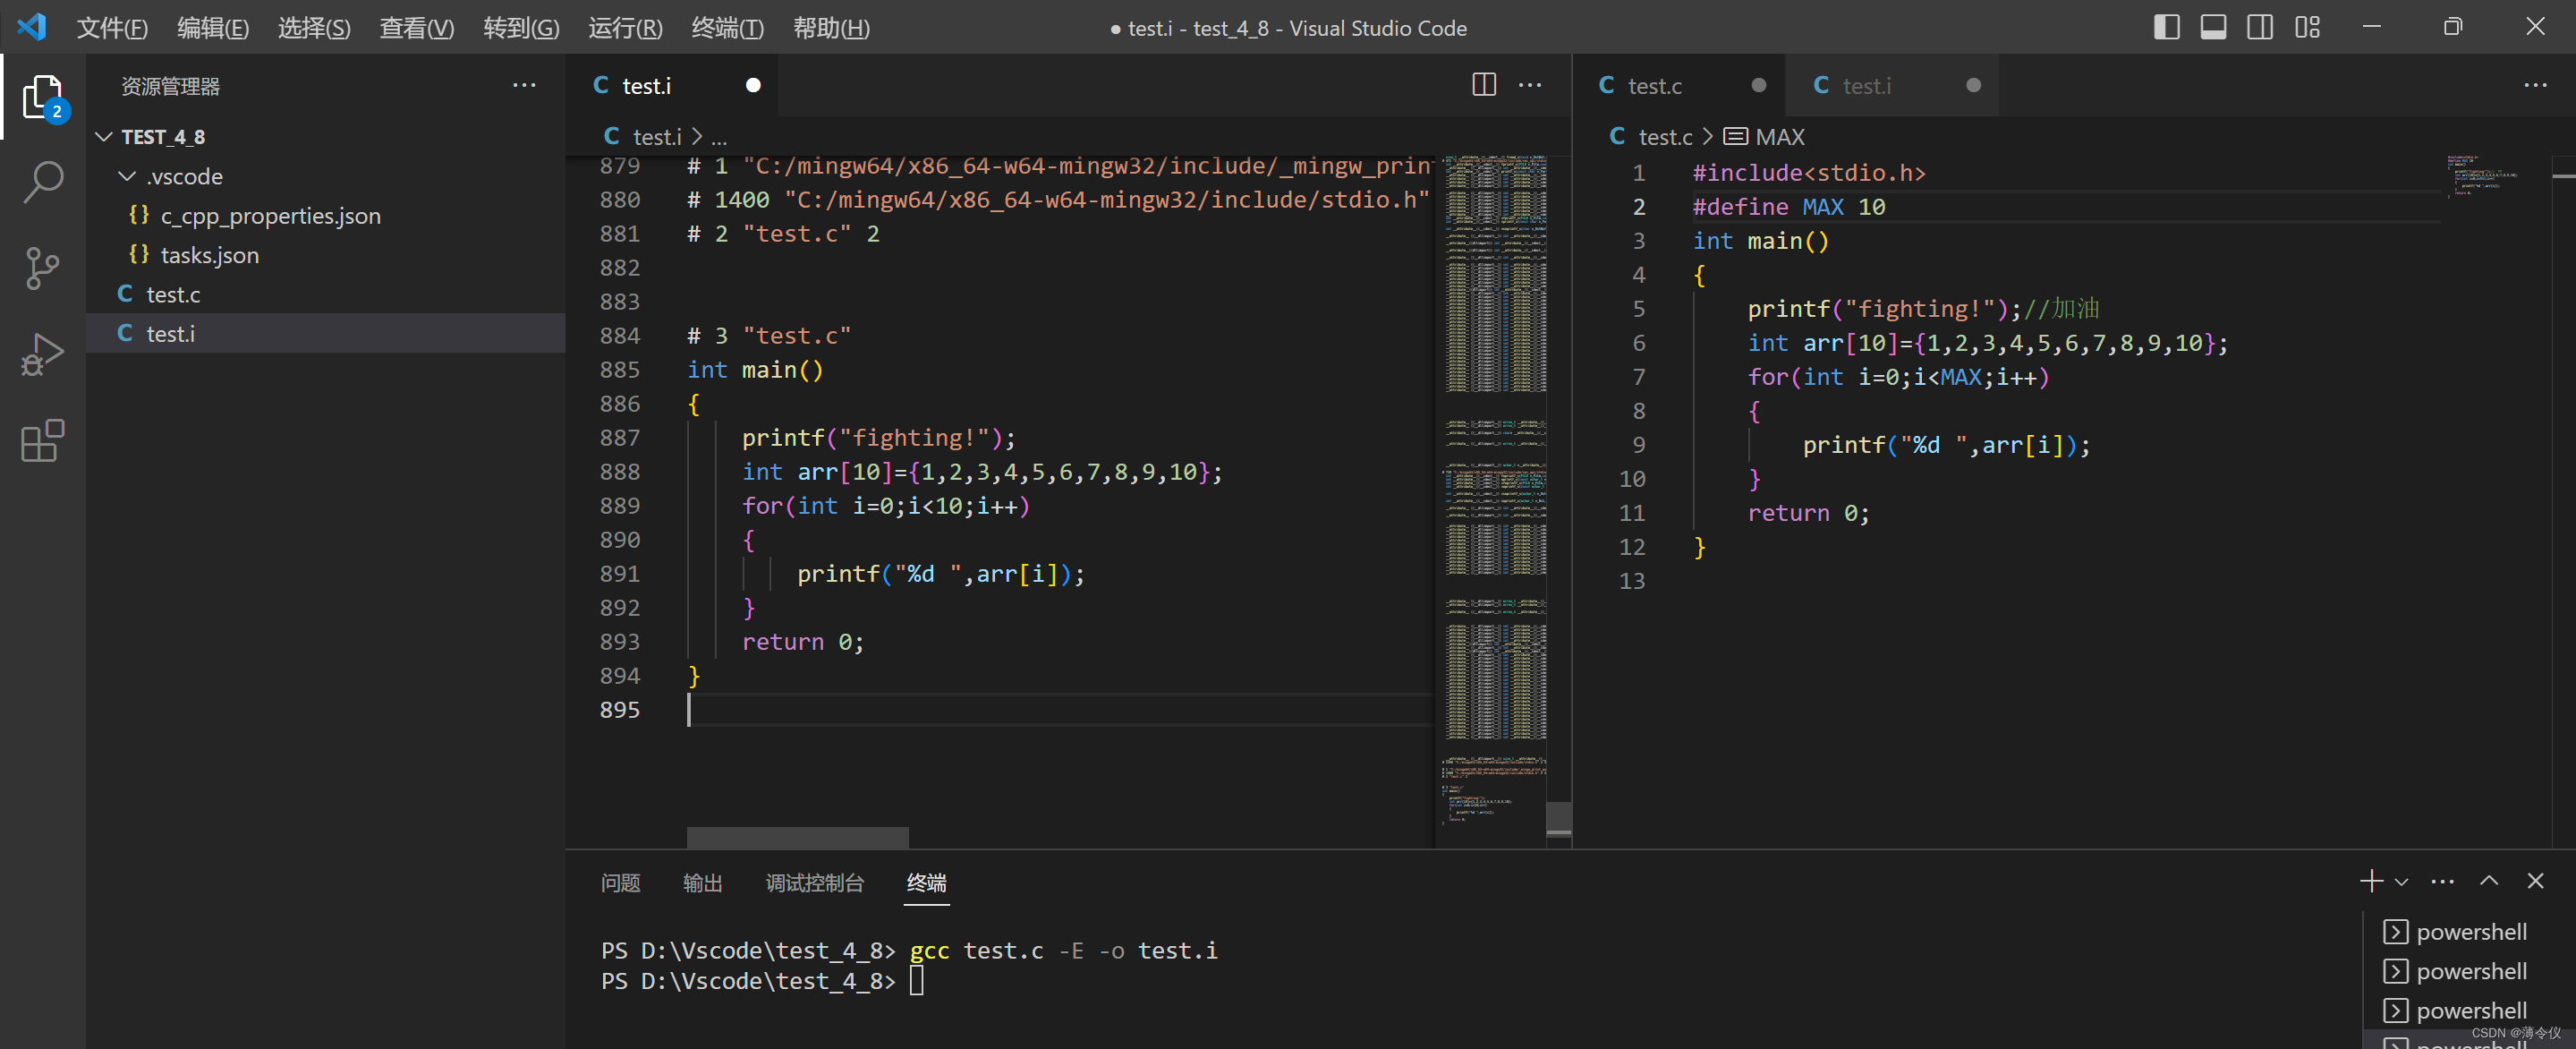Open customize layout icon in title bar
The width and height of the screenshot is (2576, 1049).
(2307, 27)
